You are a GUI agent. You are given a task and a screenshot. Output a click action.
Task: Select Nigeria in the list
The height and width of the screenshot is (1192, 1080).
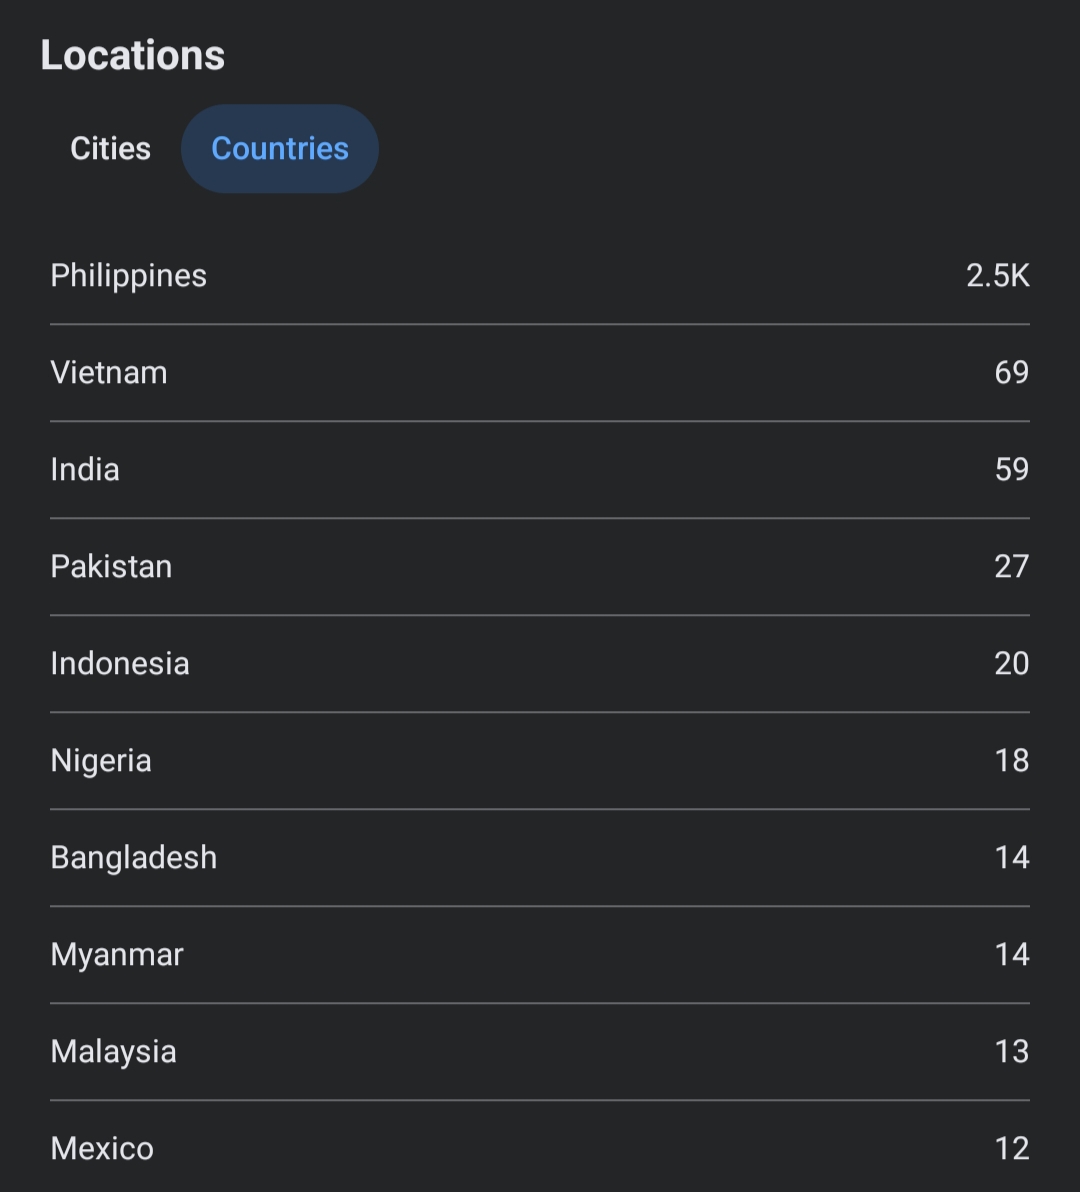tap(540, 761)
